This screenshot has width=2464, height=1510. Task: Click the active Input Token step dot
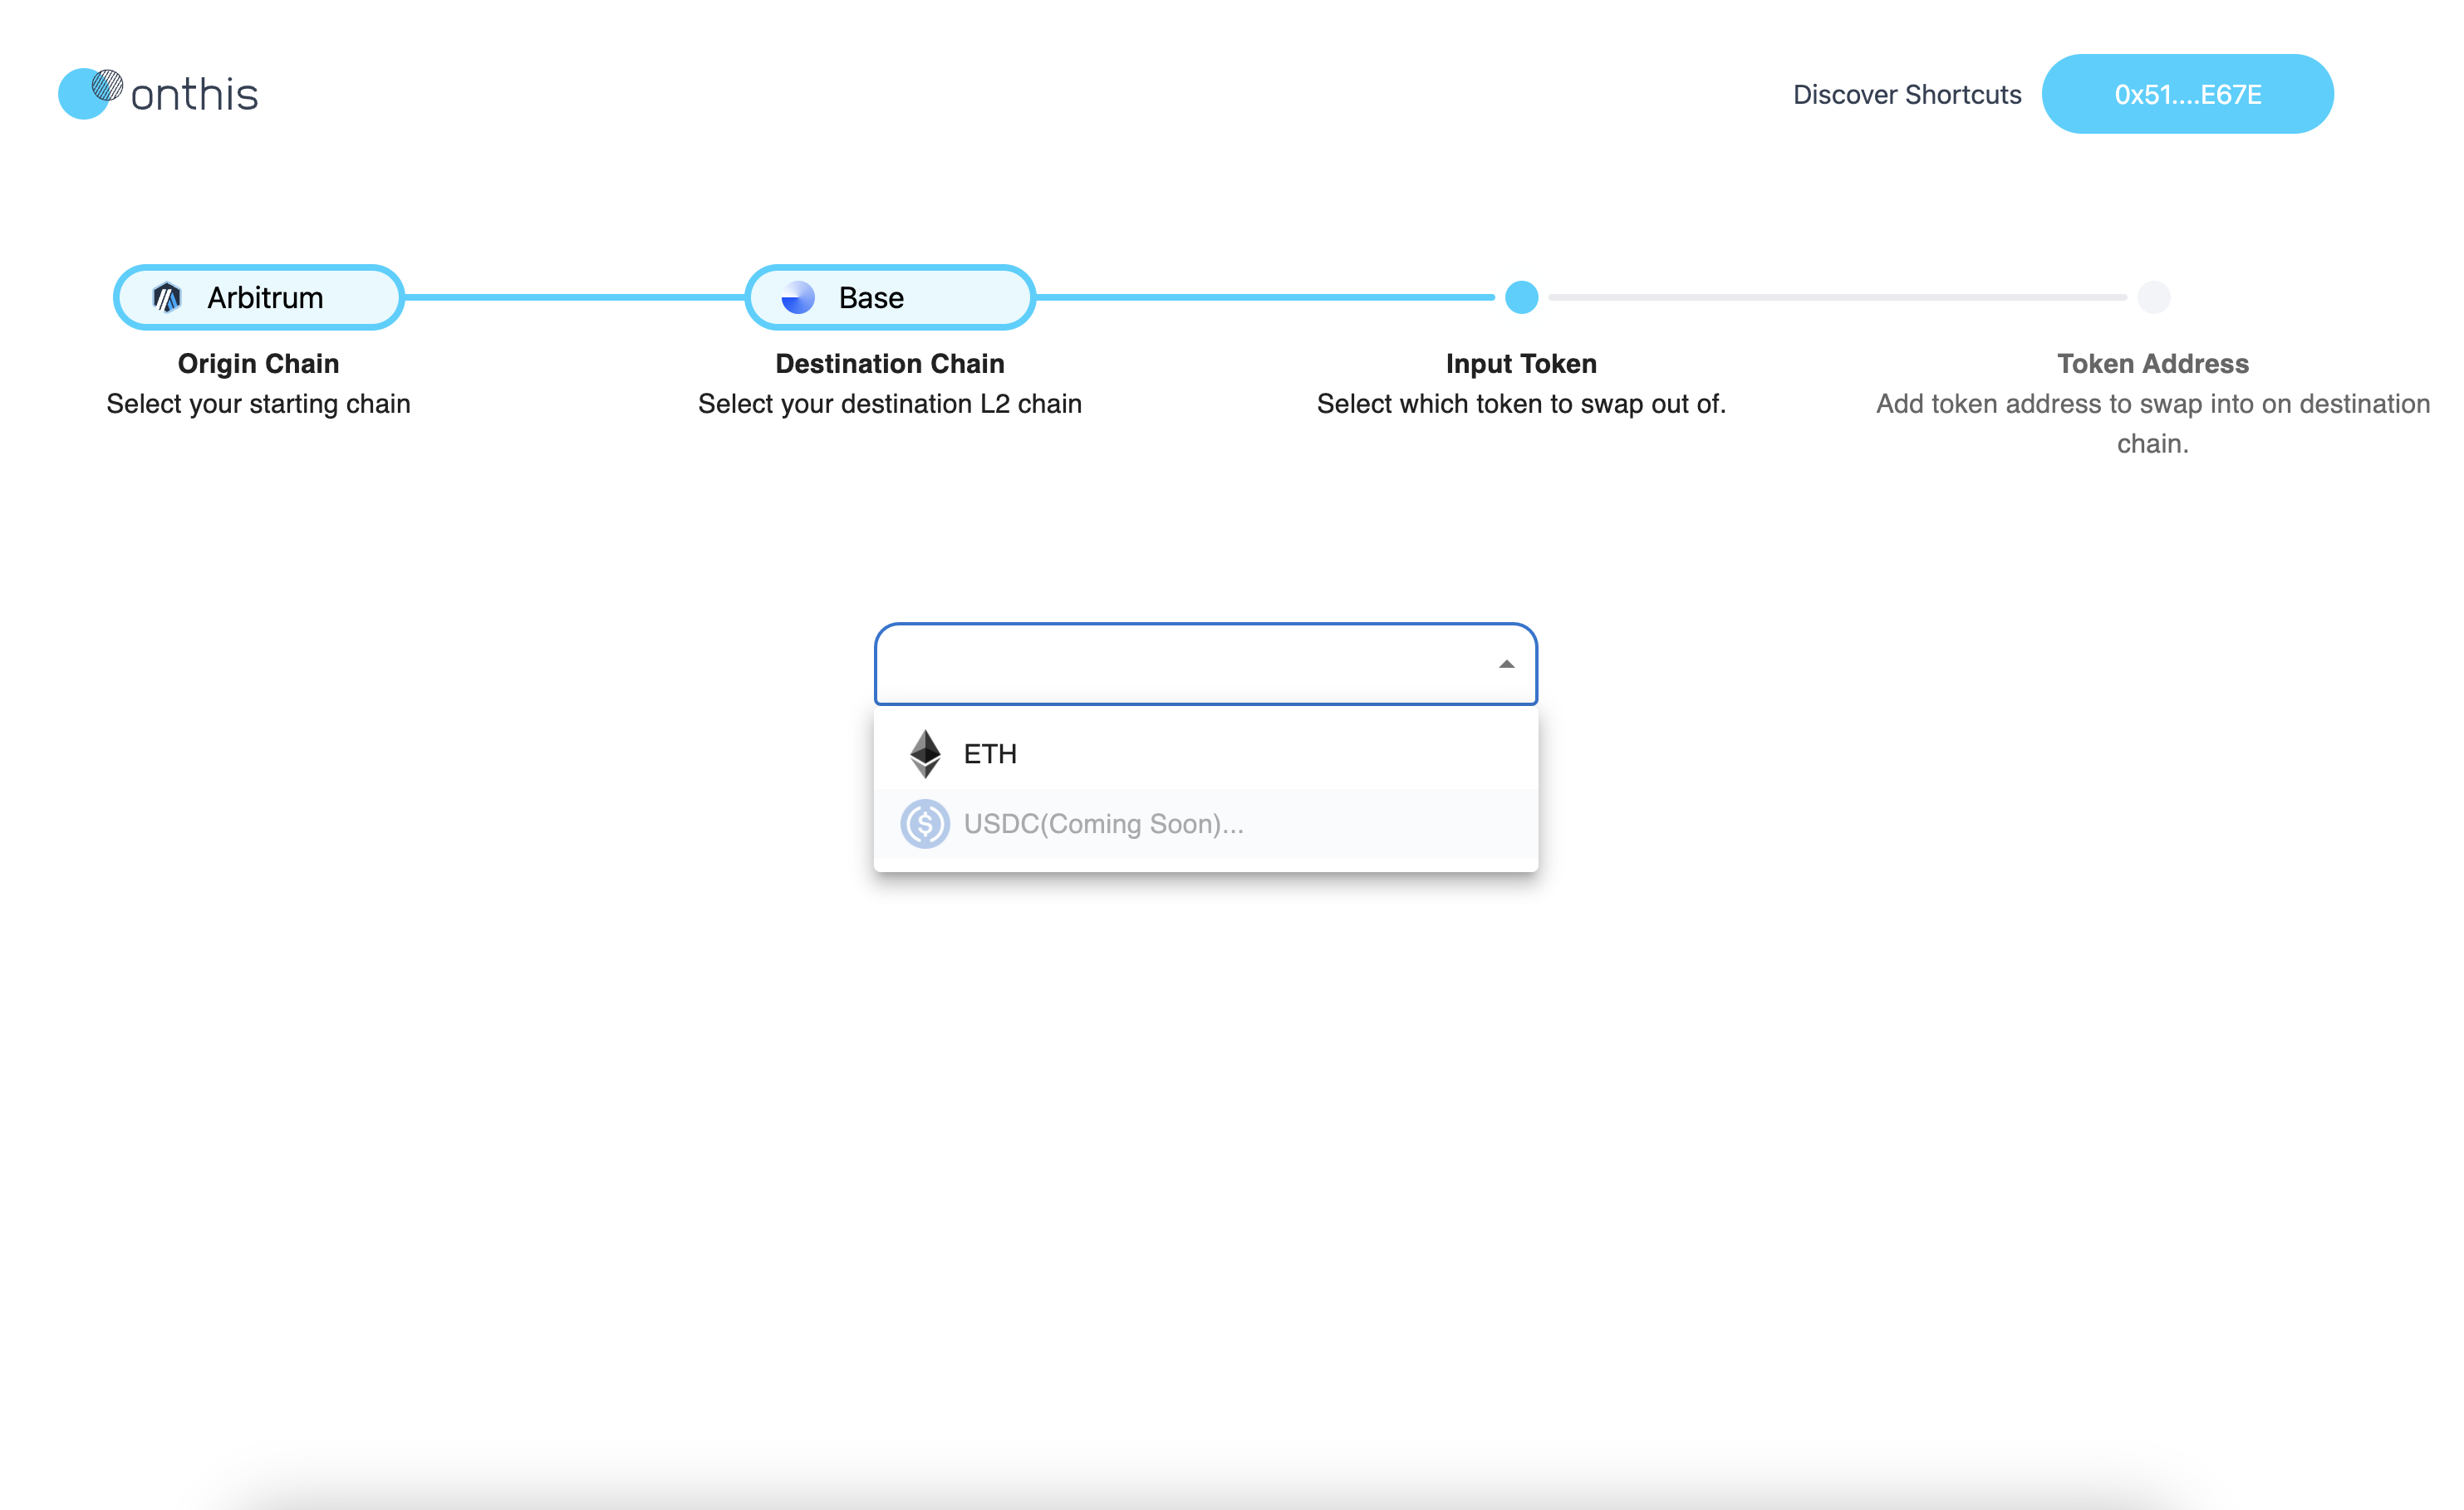[1521, 297]
